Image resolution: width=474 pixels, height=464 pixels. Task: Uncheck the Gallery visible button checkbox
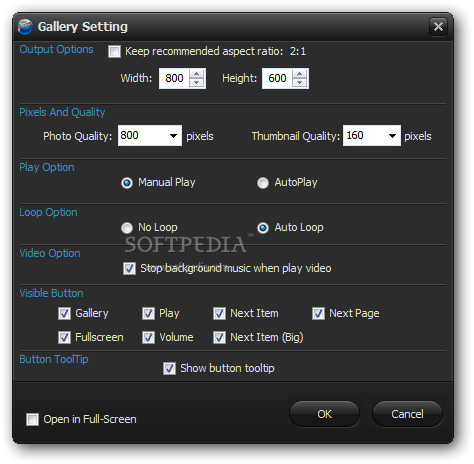click(x=64, y=313)
